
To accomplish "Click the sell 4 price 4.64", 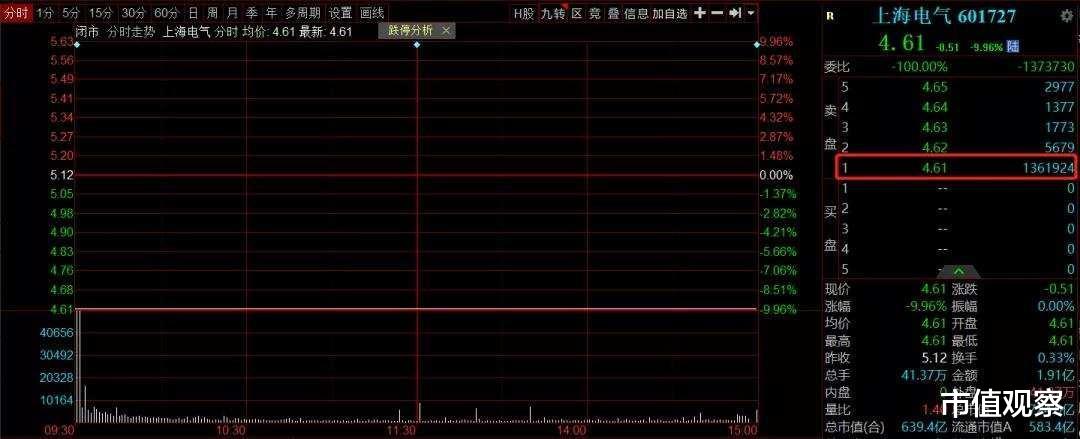I will pos(936,107).
